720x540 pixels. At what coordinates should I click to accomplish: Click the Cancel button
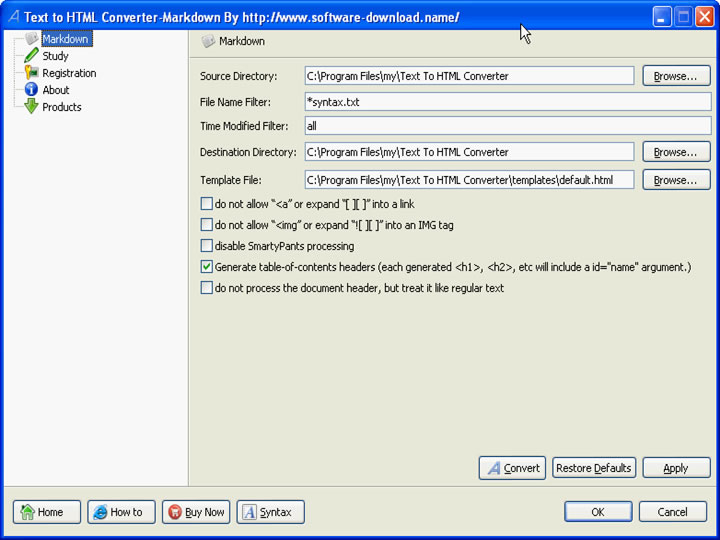coord(673,512)
